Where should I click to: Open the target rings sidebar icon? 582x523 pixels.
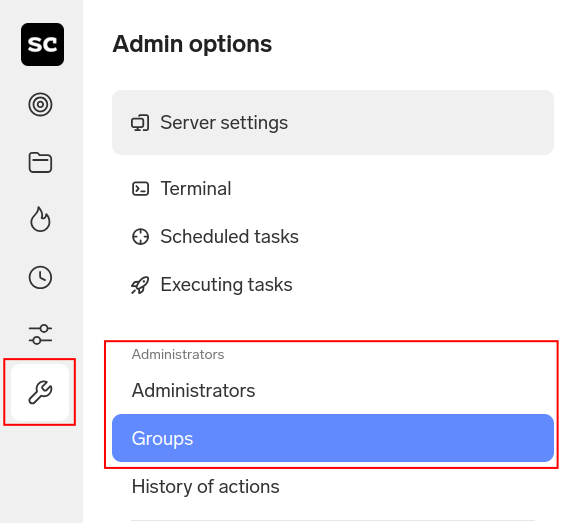click(40, 104)
